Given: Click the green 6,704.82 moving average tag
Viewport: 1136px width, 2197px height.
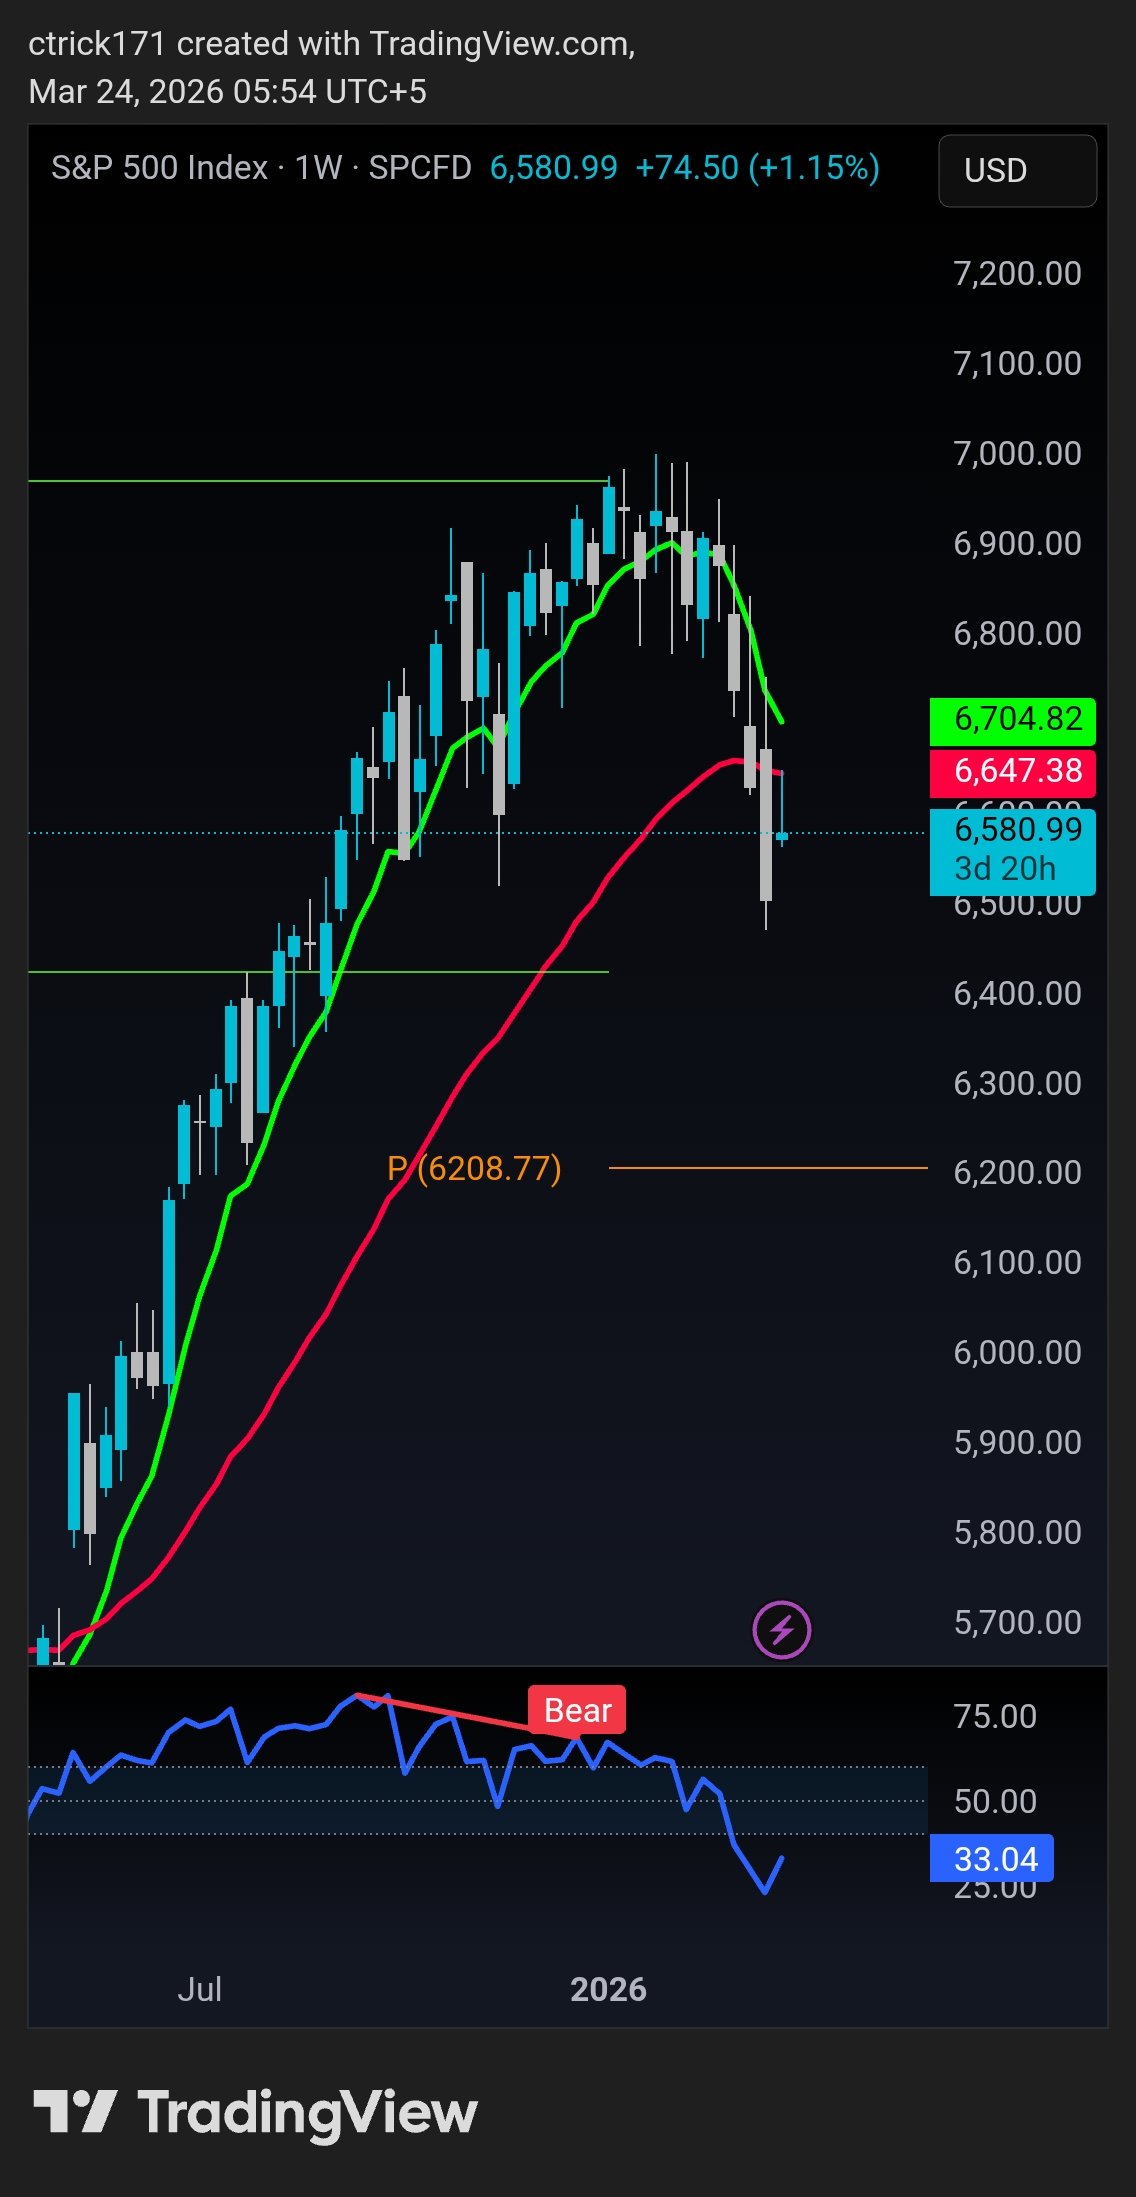Looking at the screenshot, I should click(1013, 720).
